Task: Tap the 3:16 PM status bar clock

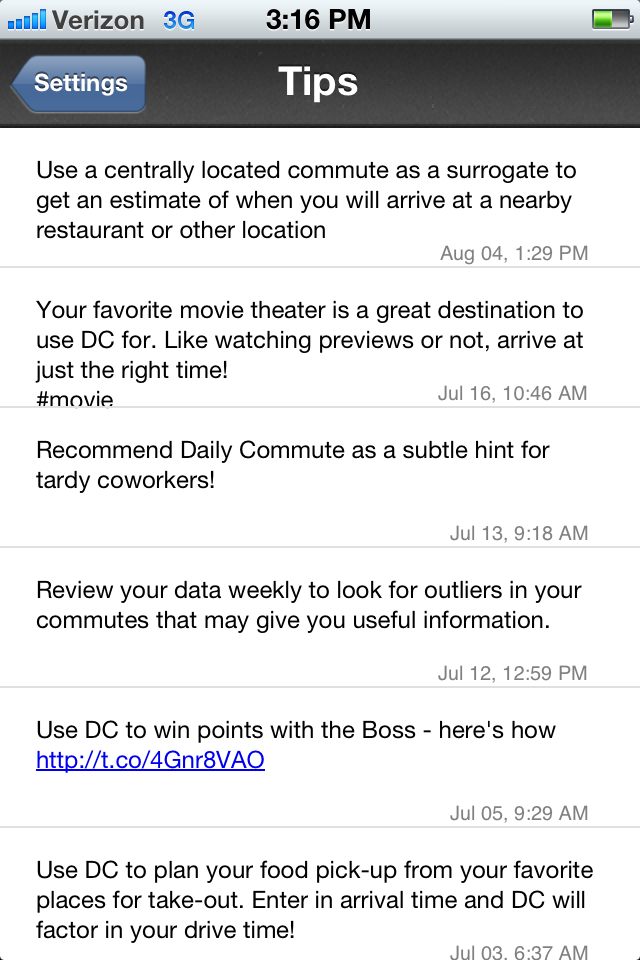Action: coord(319,19)
